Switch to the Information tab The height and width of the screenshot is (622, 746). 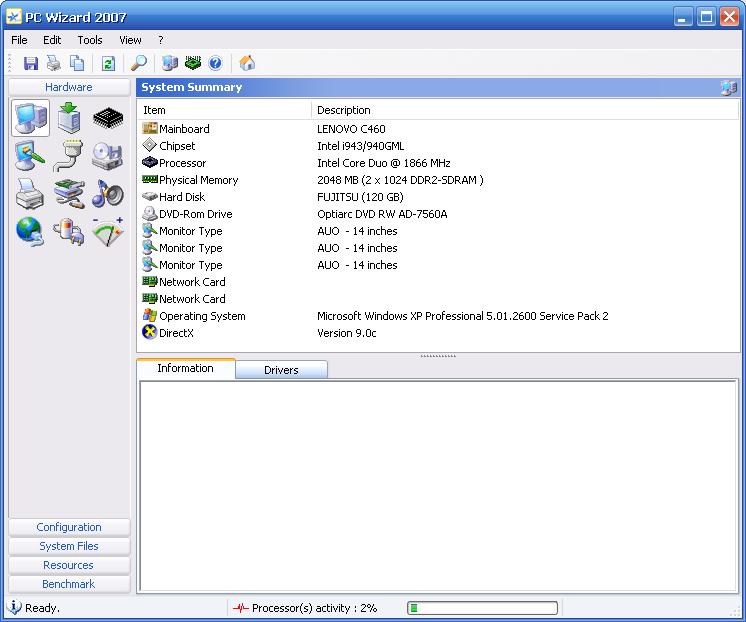[x=186, y=368]
